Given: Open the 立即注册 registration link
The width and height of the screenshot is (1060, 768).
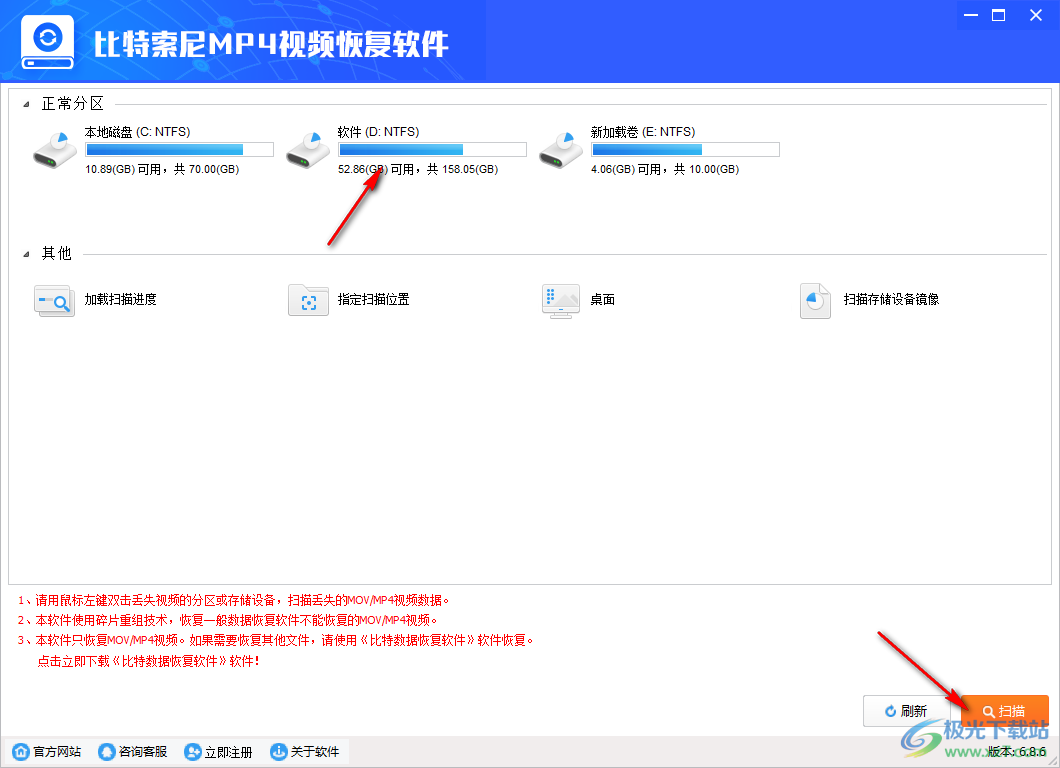Looking at the screenshot, I should pos(228,752).
